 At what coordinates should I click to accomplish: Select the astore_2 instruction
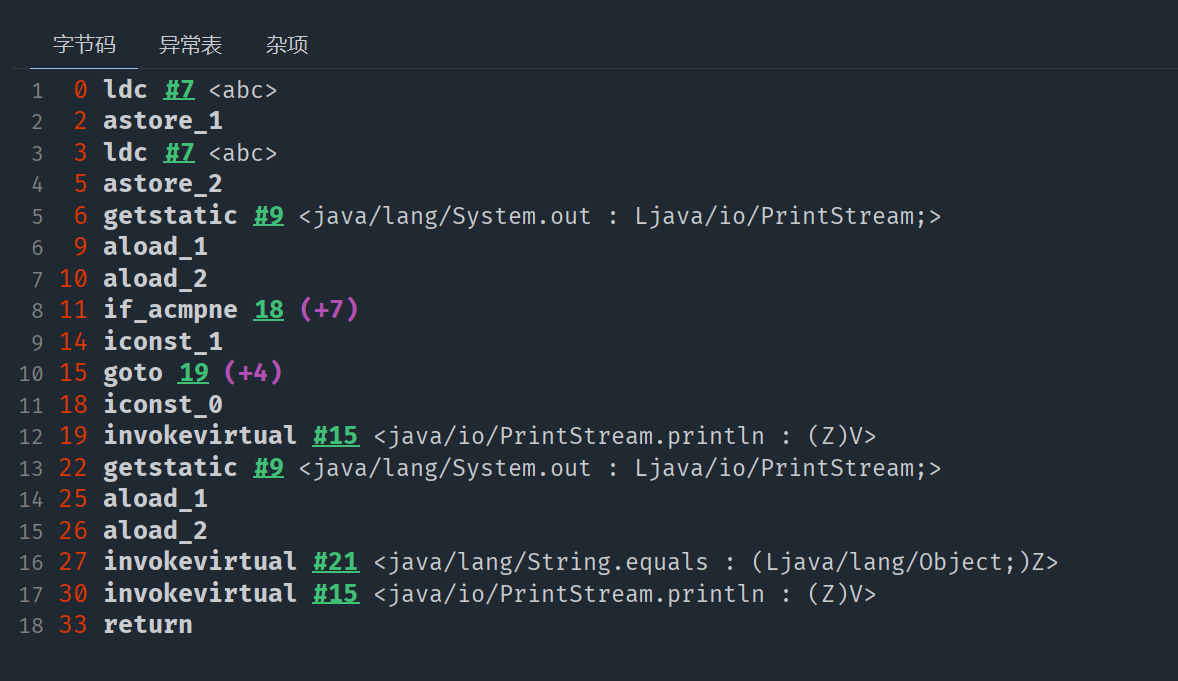point(163,184)
